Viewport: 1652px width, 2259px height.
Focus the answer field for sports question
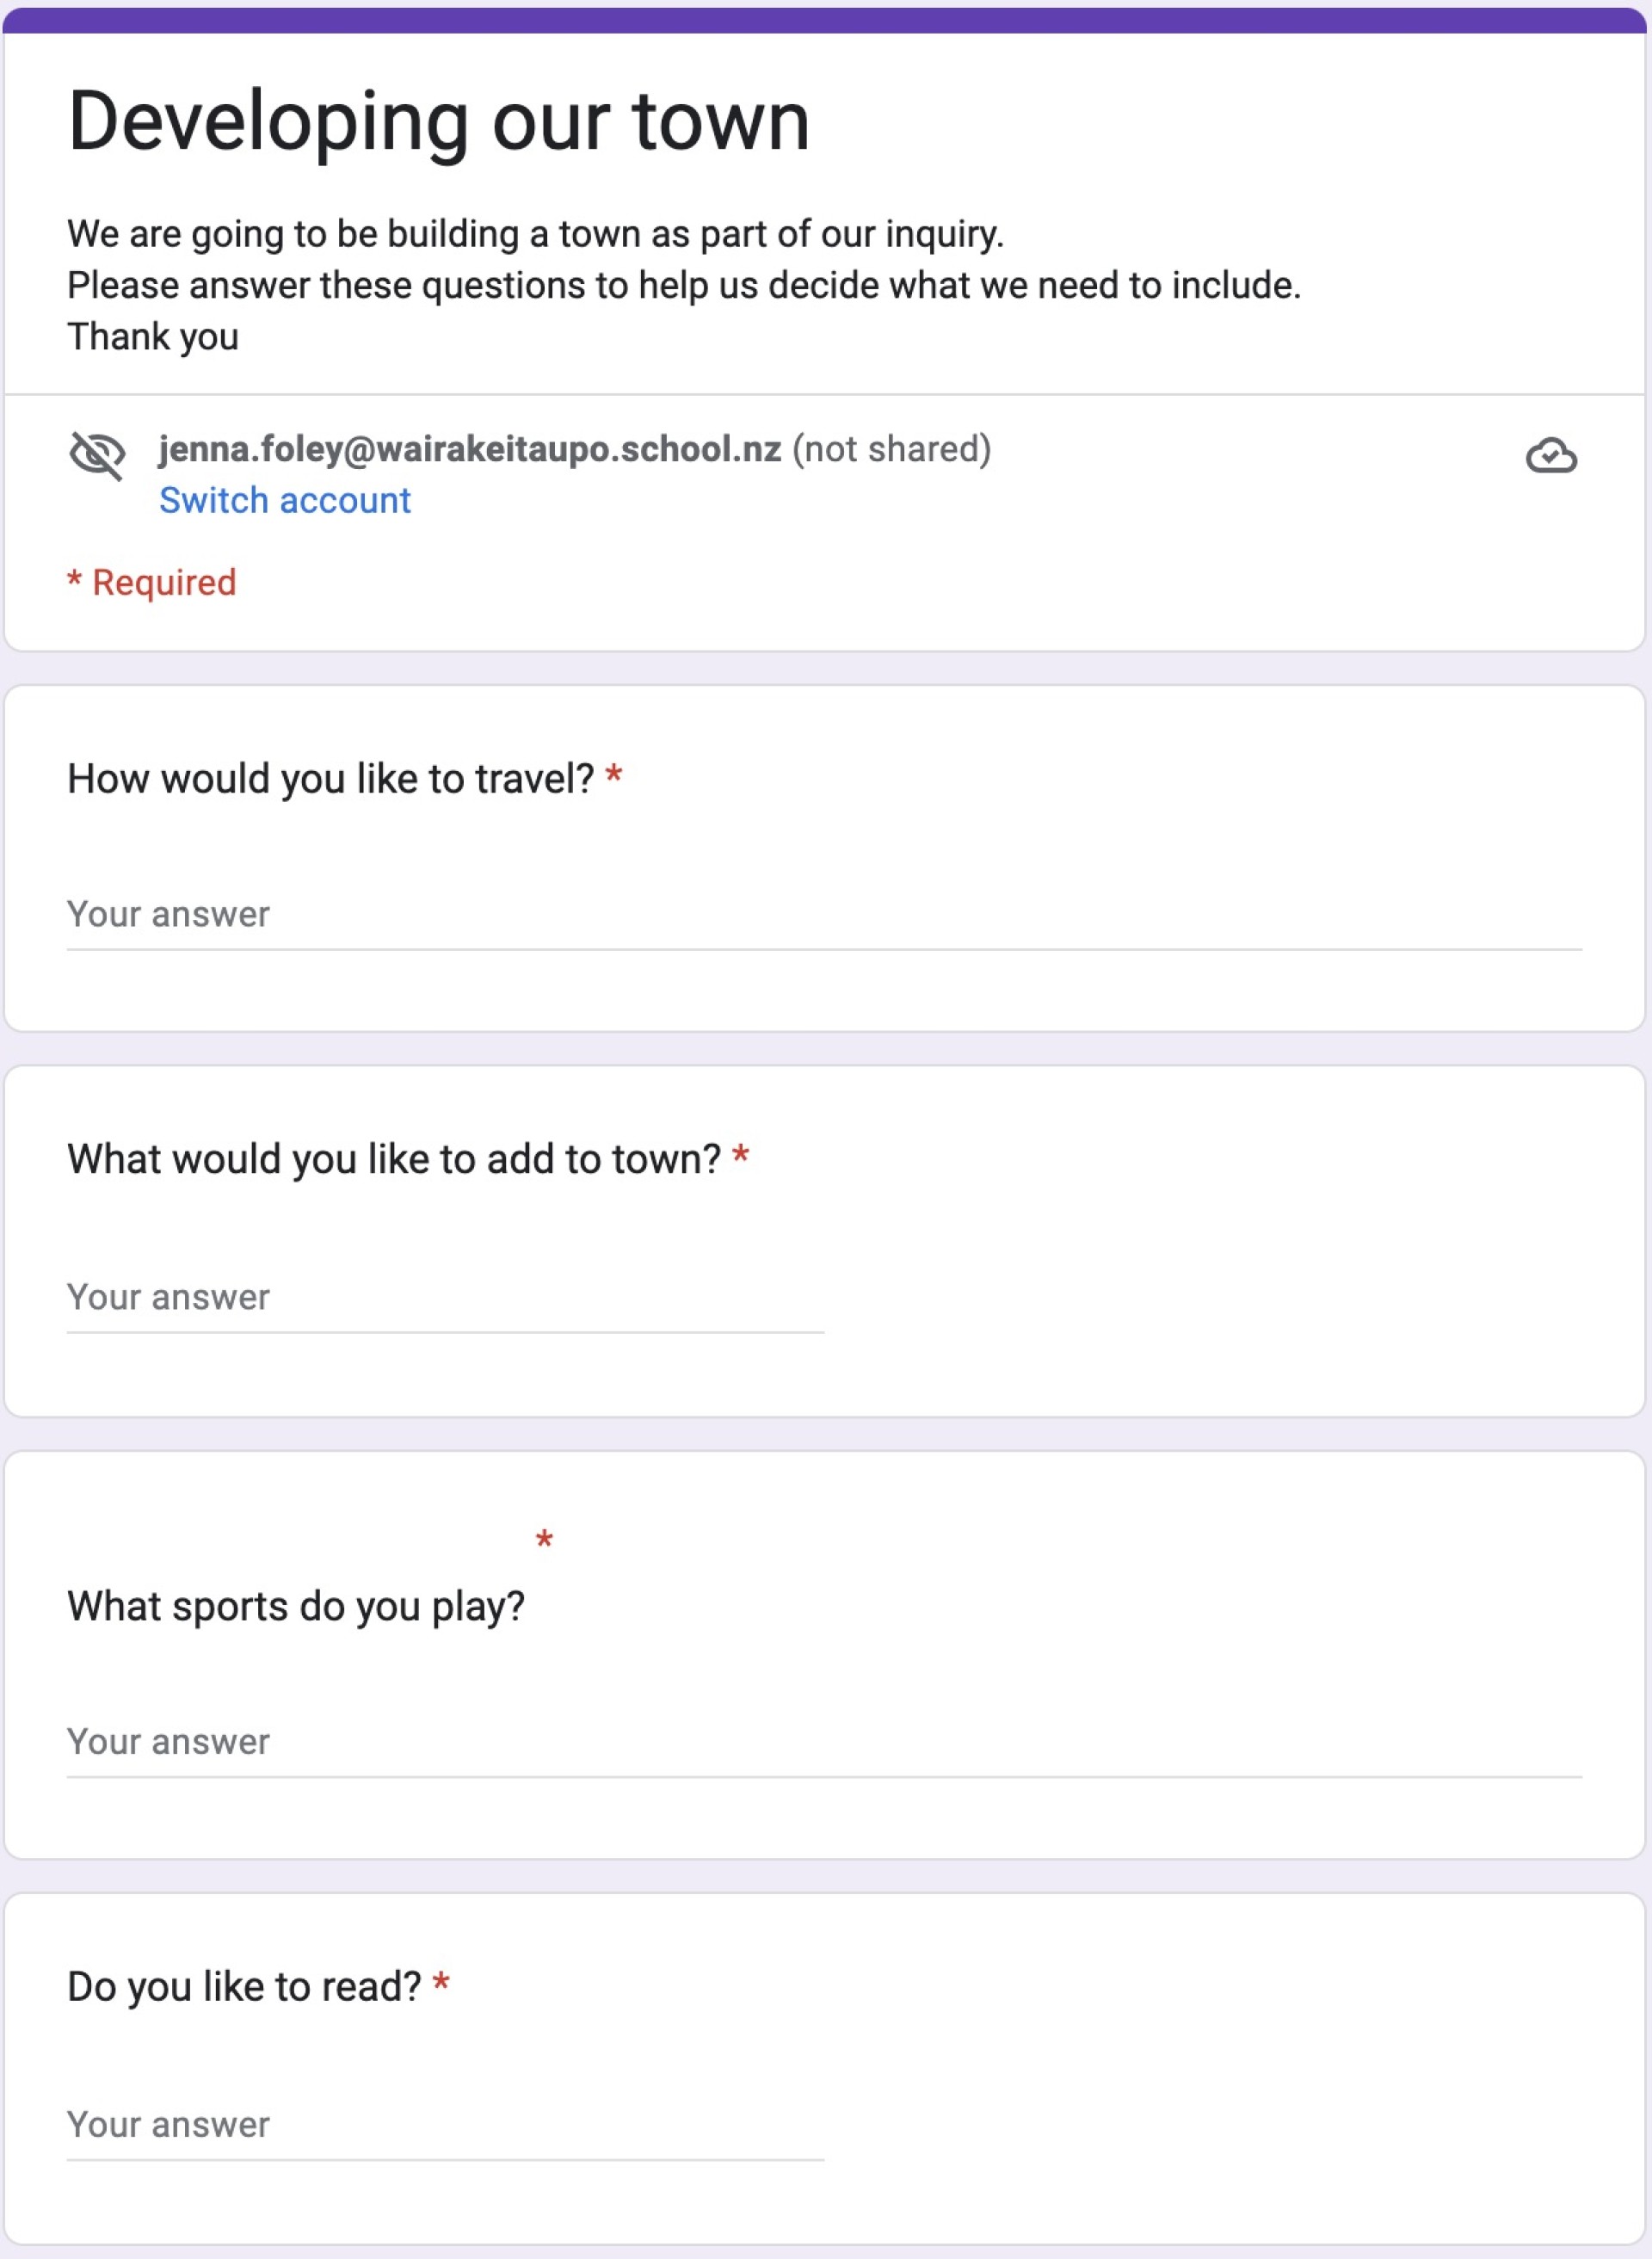tap(824, 1742)
